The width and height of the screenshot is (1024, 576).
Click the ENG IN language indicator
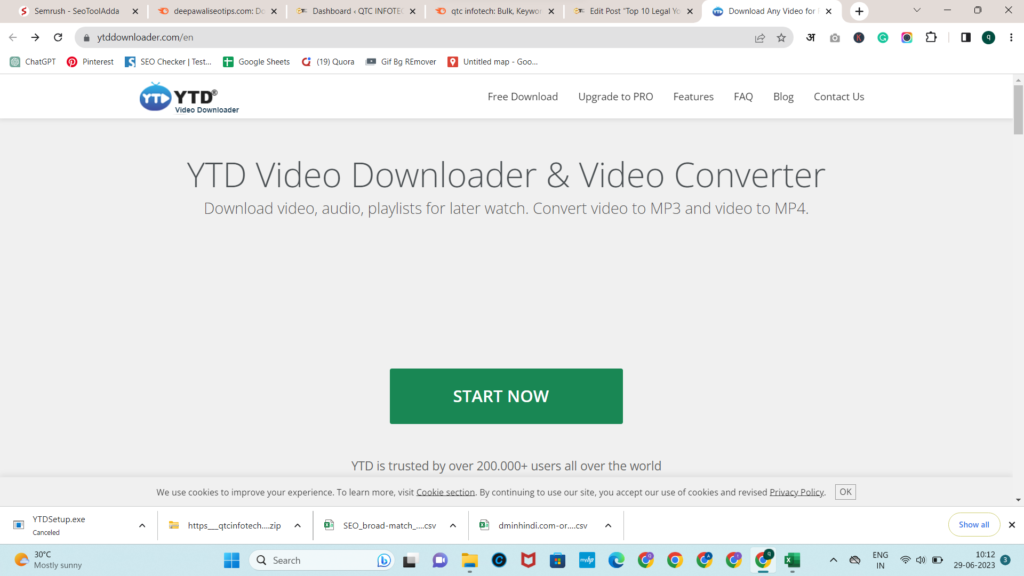880,560
